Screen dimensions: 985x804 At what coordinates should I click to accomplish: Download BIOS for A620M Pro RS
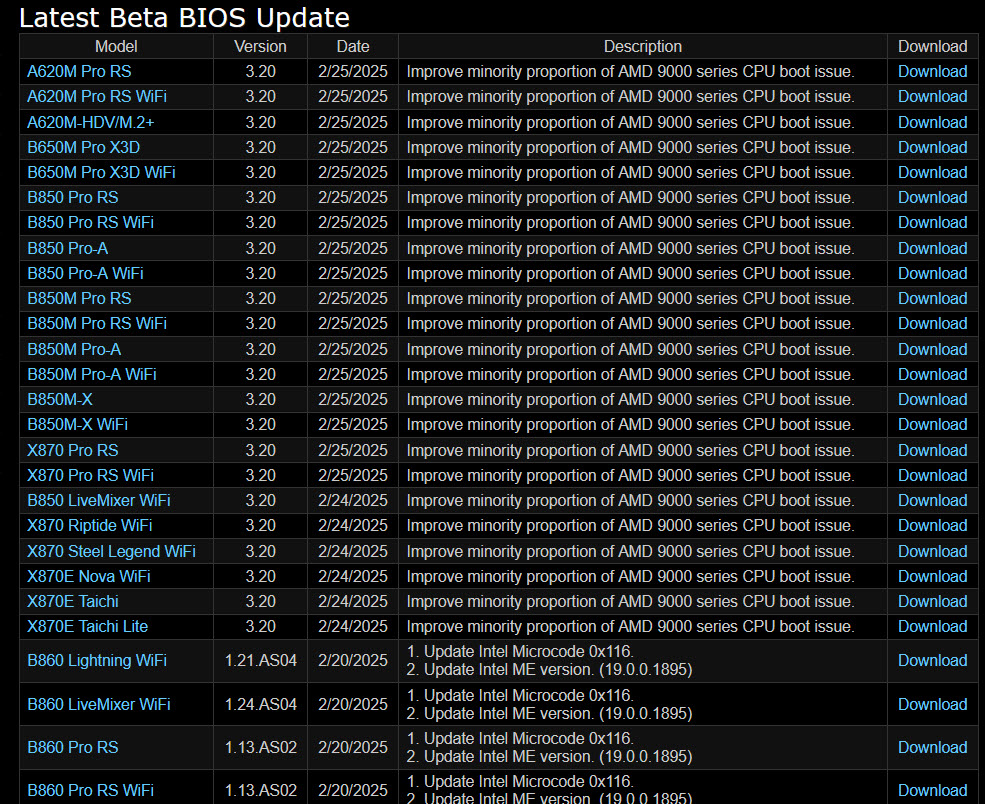coord(932,72)
